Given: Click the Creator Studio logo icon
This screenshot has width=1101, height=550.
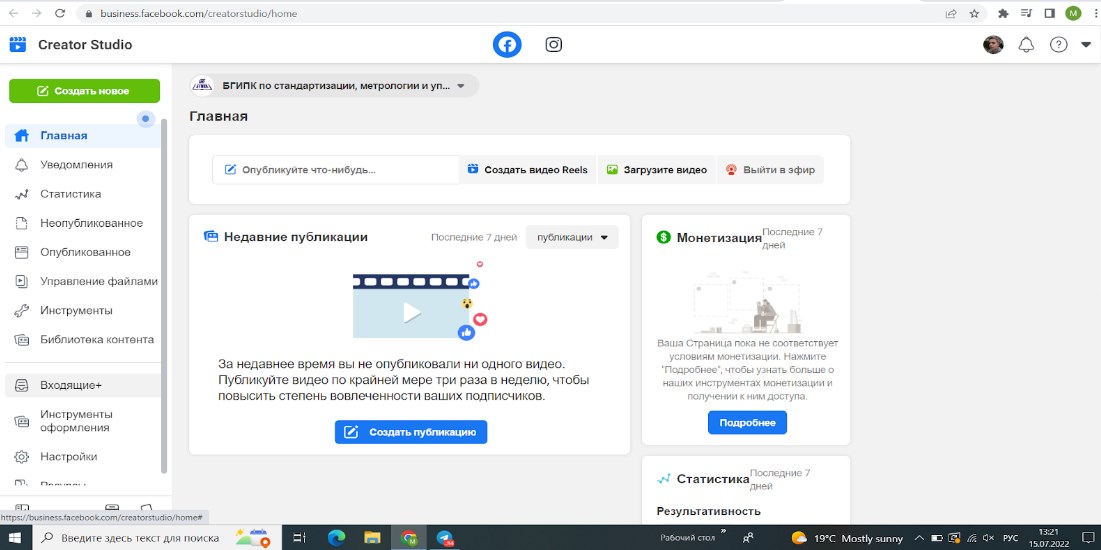Looking at the screenshot, I should click(x=18, y=45).
